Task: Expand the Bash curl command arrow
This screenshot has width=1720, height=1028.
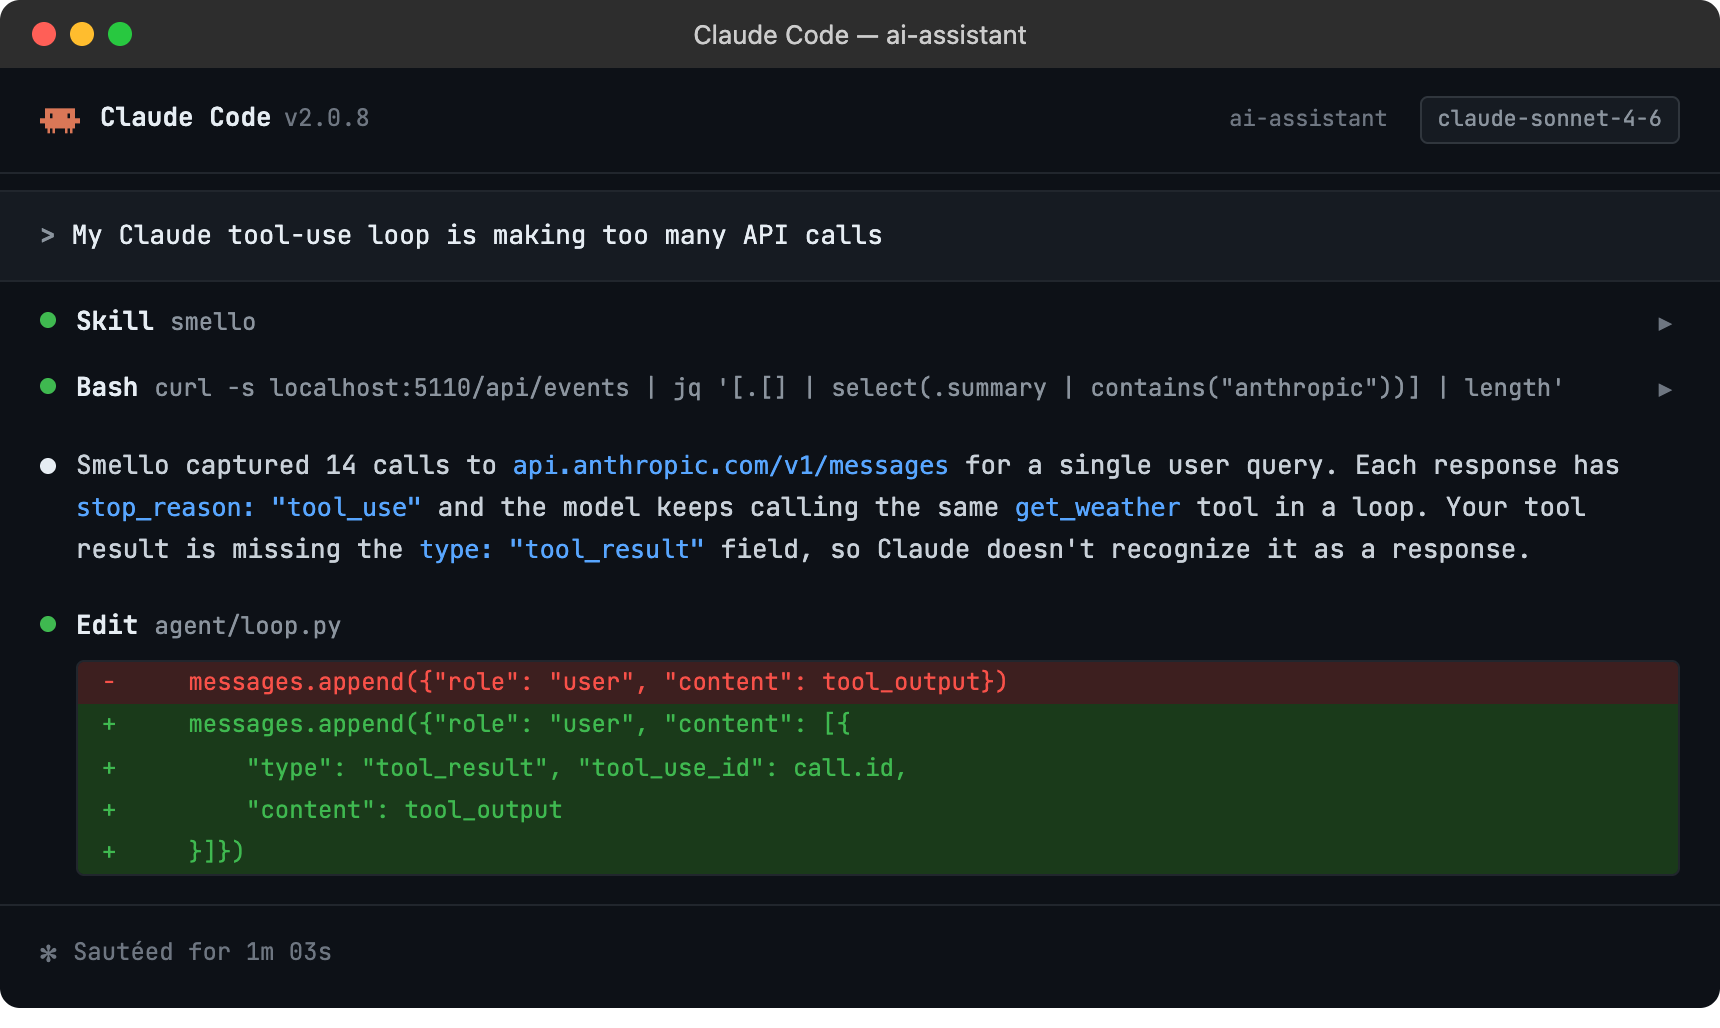Action: 1664,389
